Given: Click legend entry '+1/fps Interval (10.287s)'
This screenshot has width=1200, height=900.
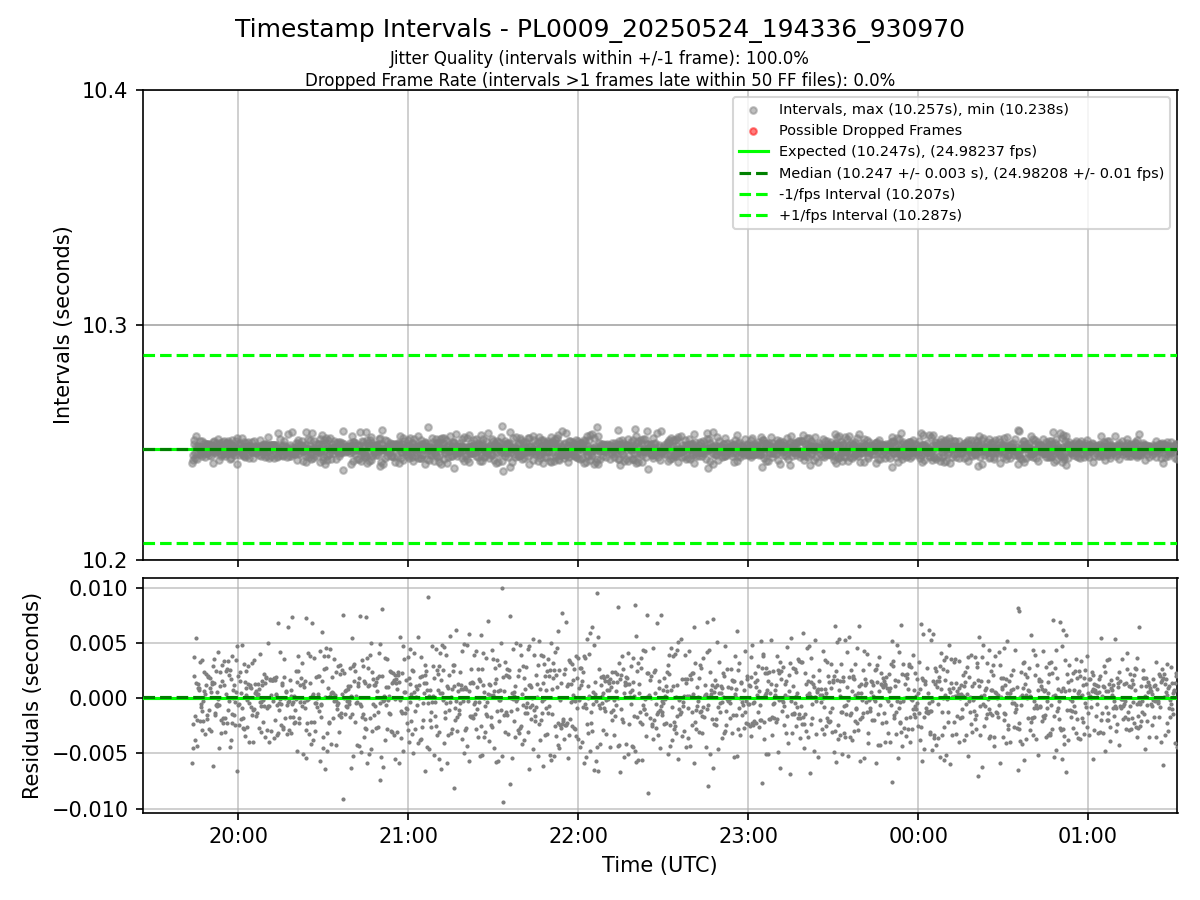Looking at the screenshot, I should point(870,215).
